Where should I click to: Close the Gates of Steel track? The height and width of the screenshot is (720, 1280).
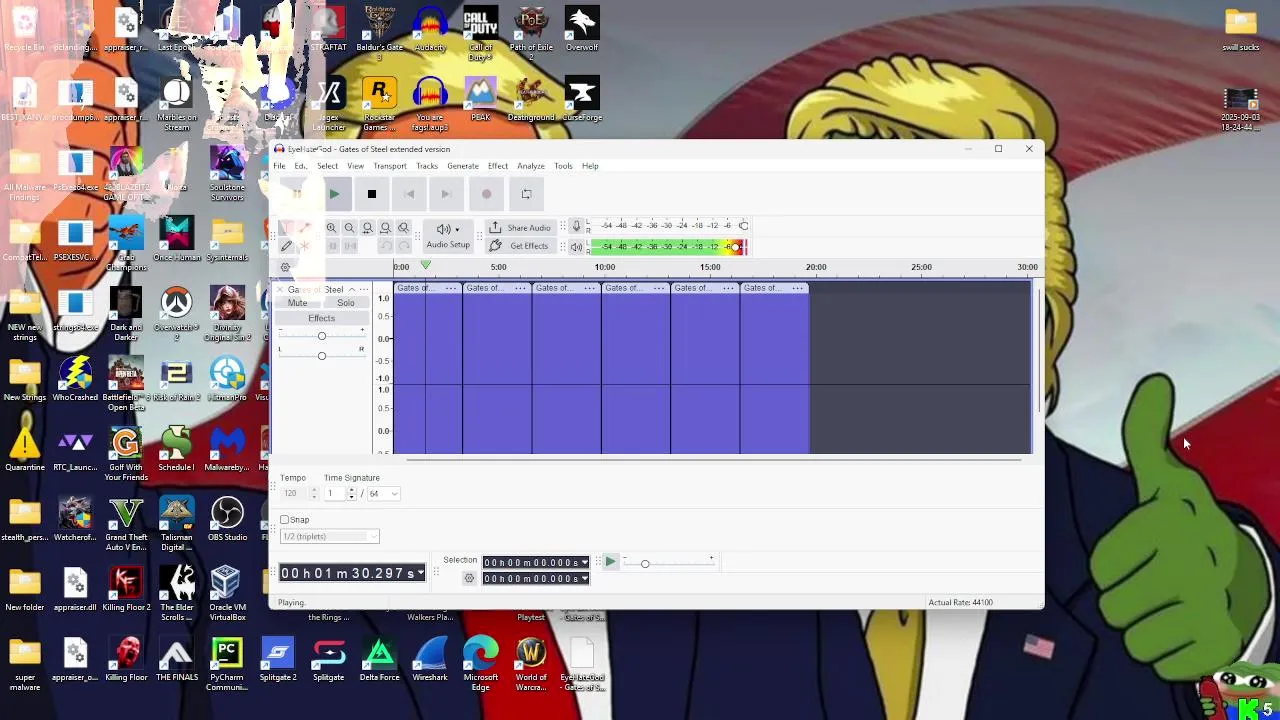coord(280,290)
